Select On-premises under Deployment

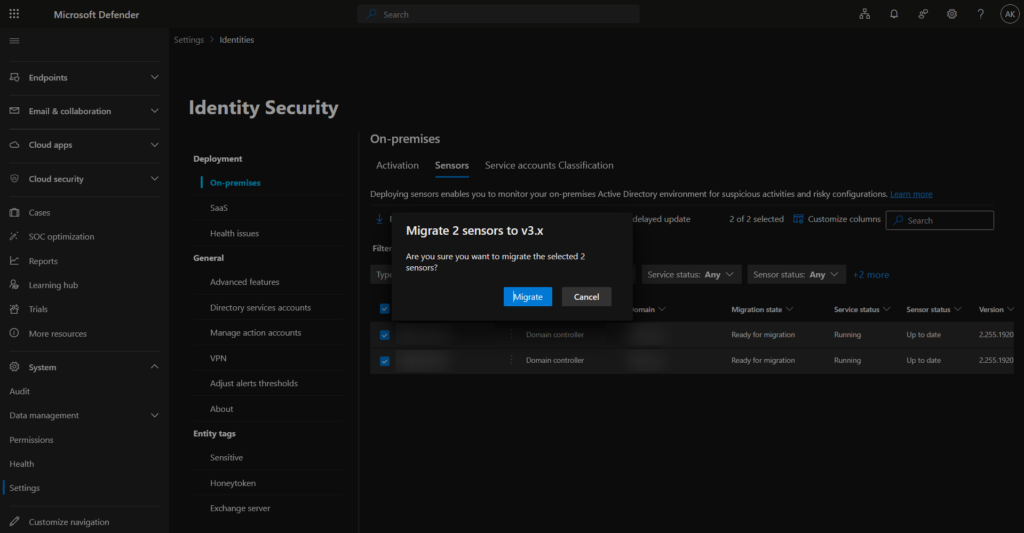(x=235, y=183)
